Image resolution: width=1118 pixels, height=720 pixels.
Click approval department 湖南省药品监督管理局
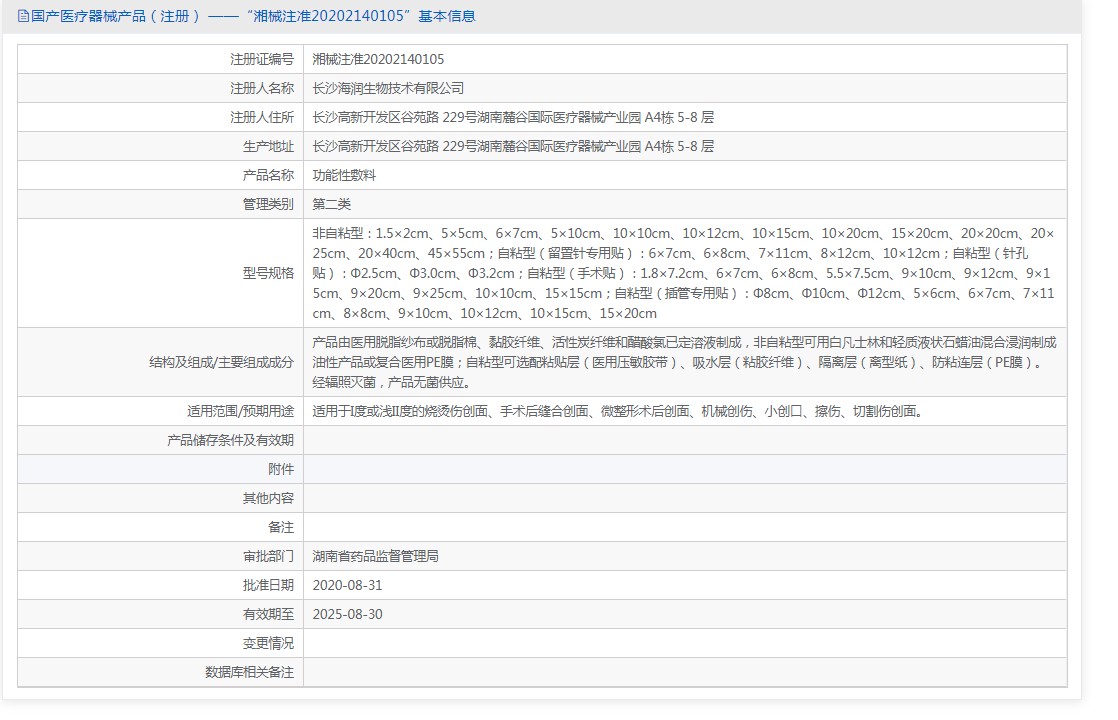[x=375, y=556]
